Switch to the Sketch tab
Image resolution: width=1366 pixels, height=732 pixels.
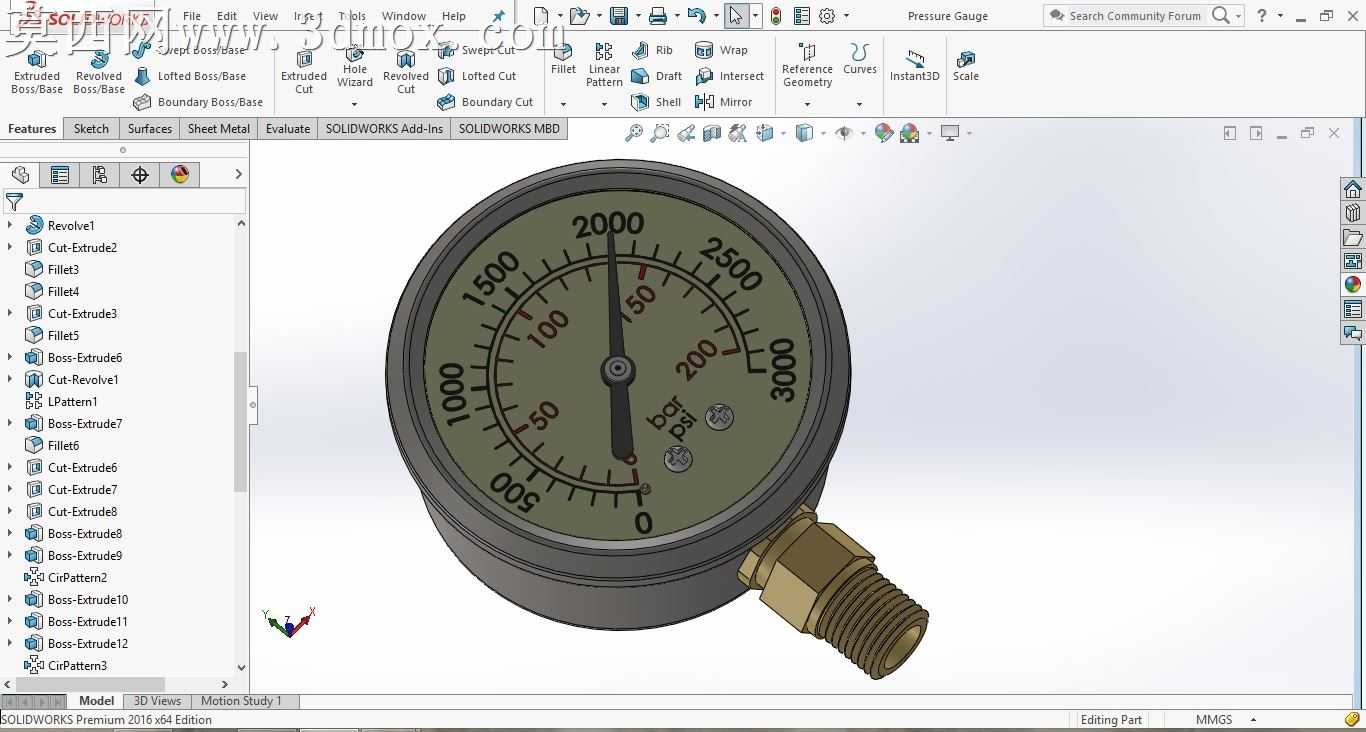[x=91, y=128]
